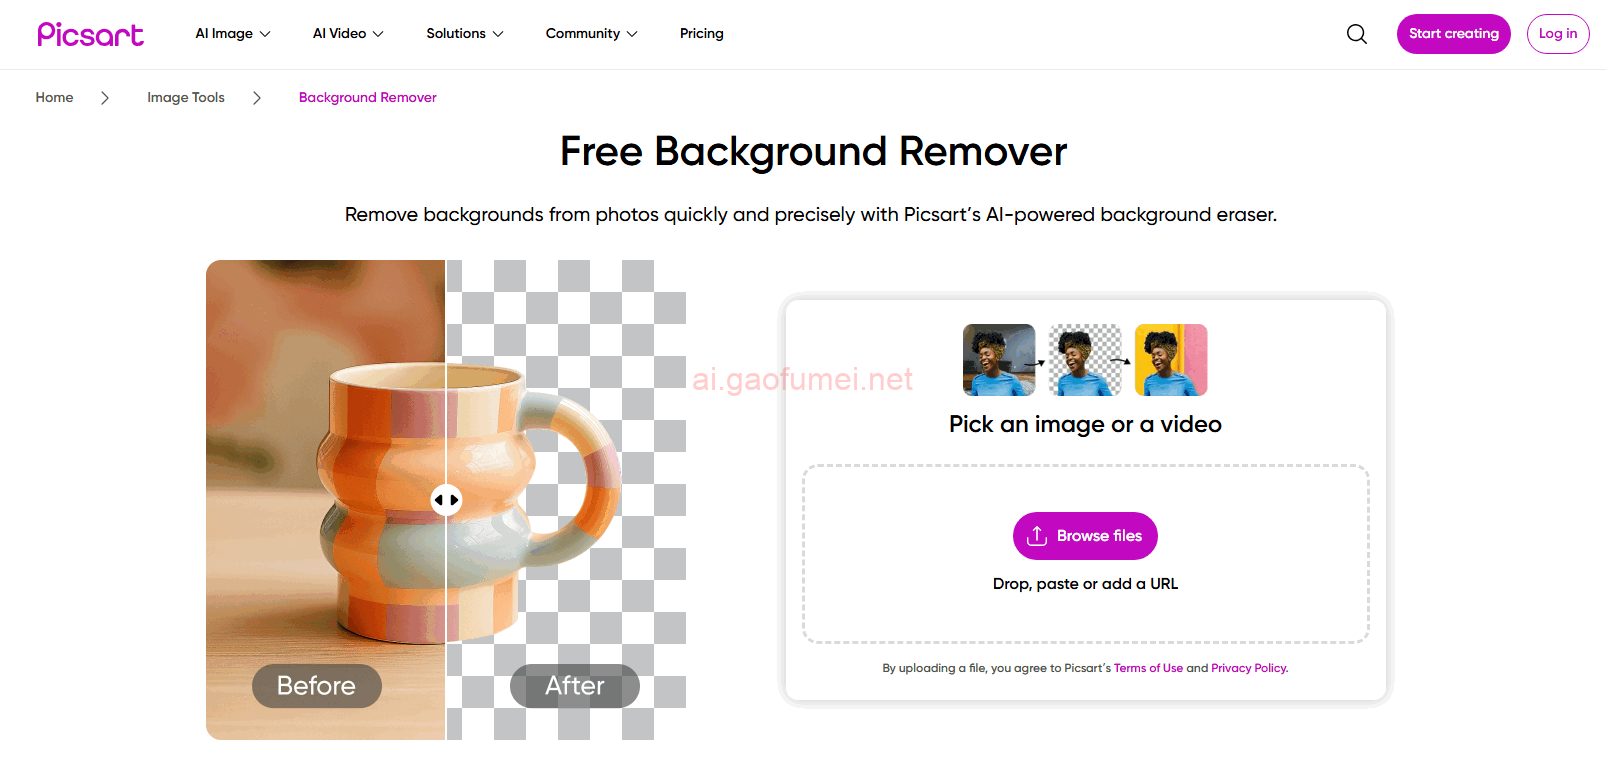Click the upload arrow icon in Browse files
This screenshot has width=1606, height=763.
point(1037,536)
